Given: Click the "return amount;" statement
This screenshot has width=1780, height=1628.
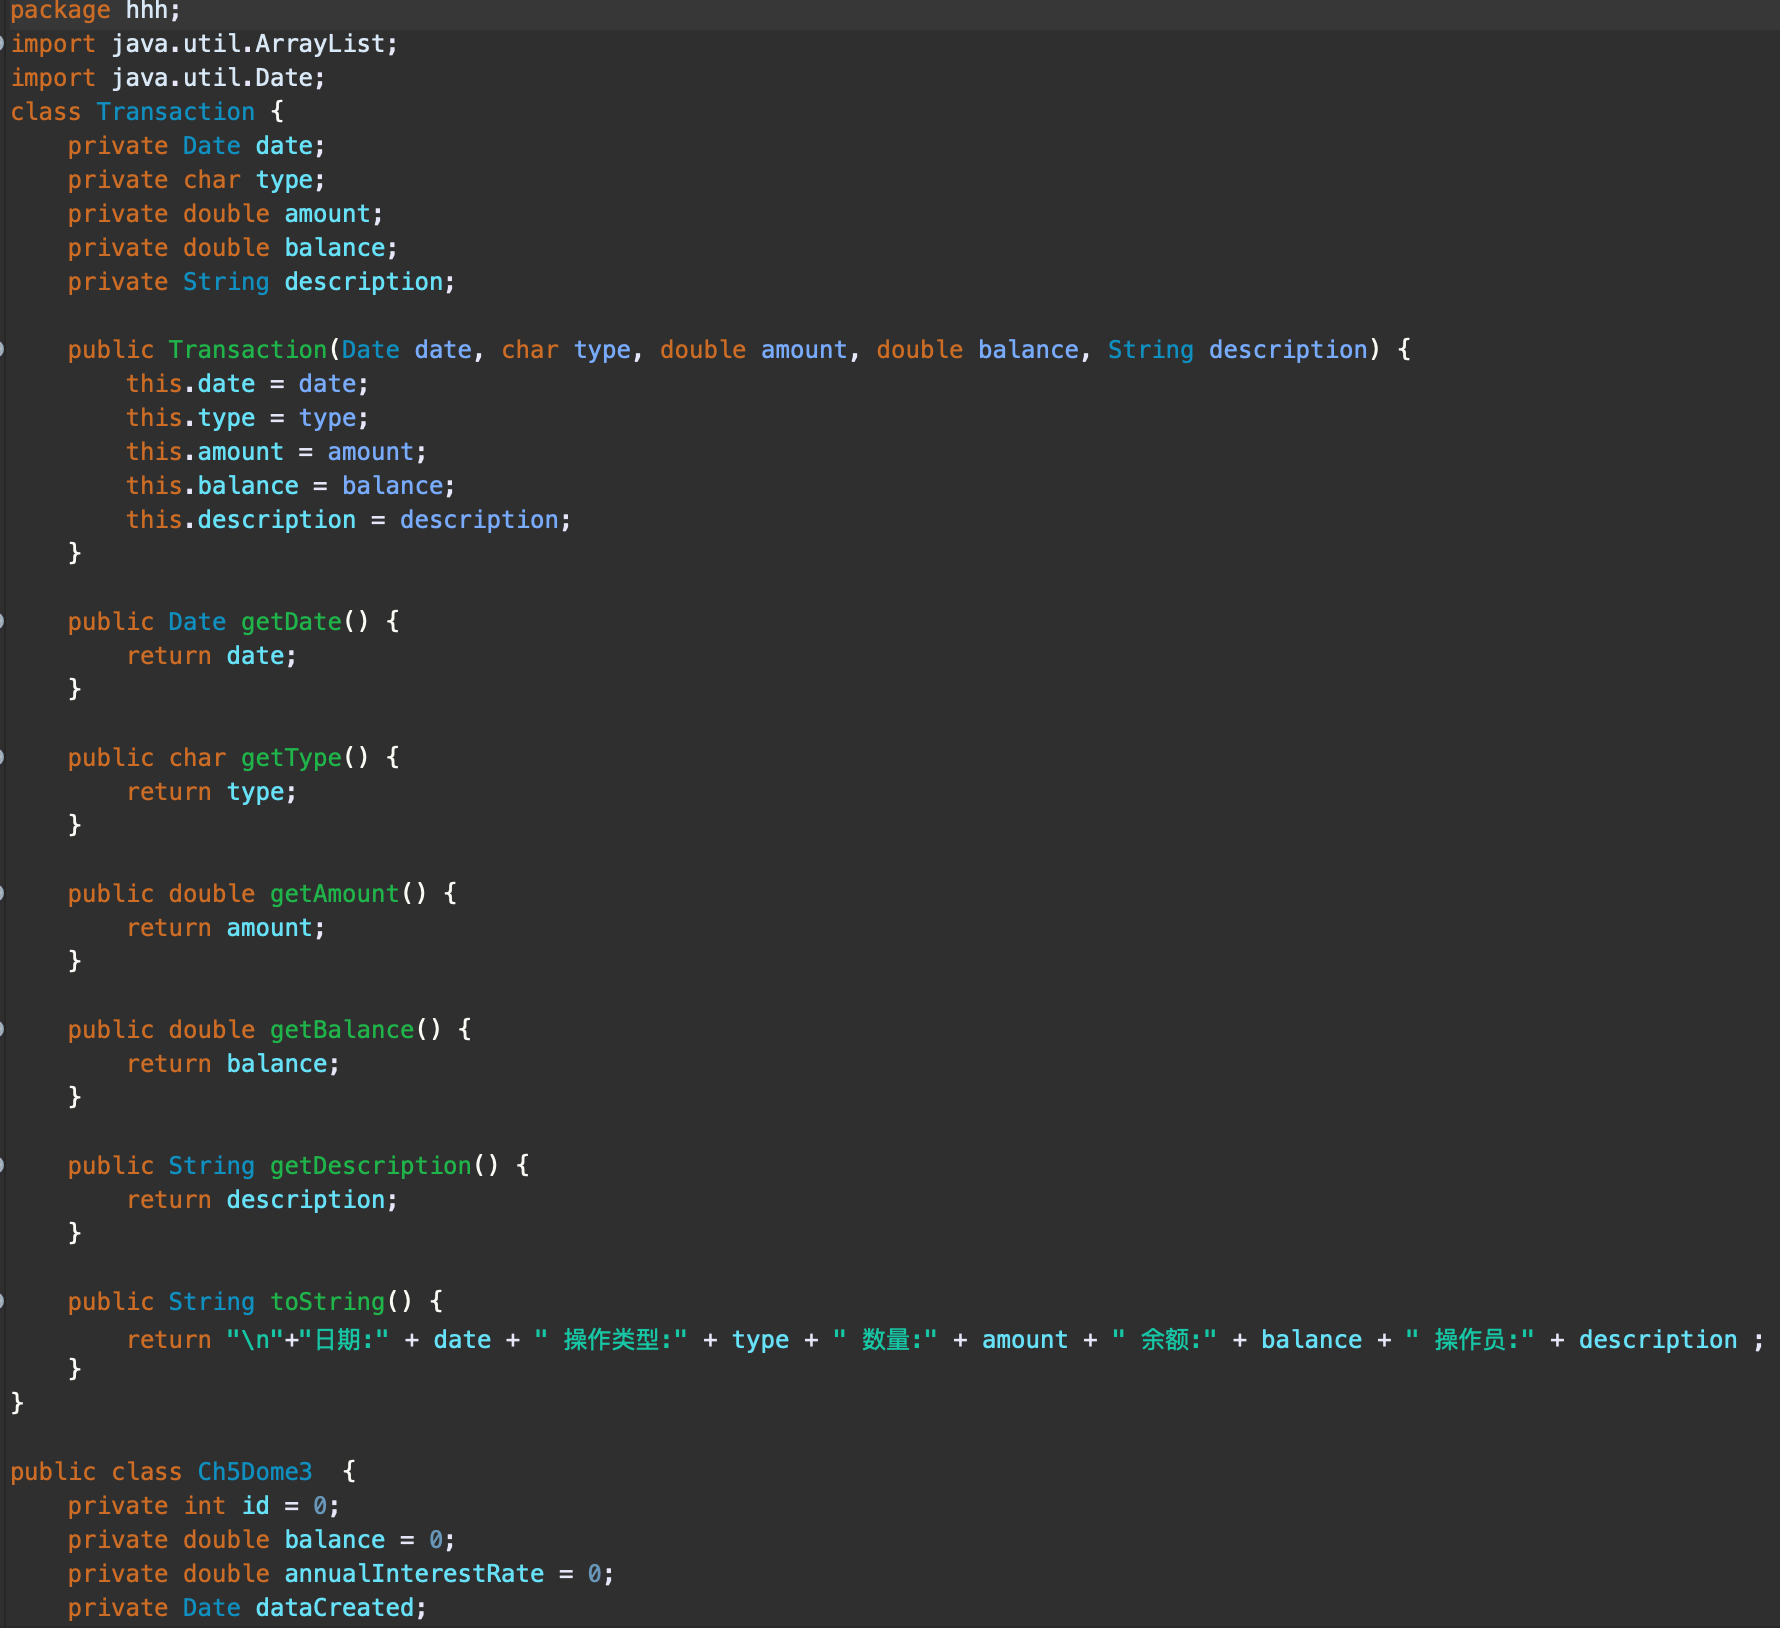Looking at the screenshot, I should tap(225, 928).
